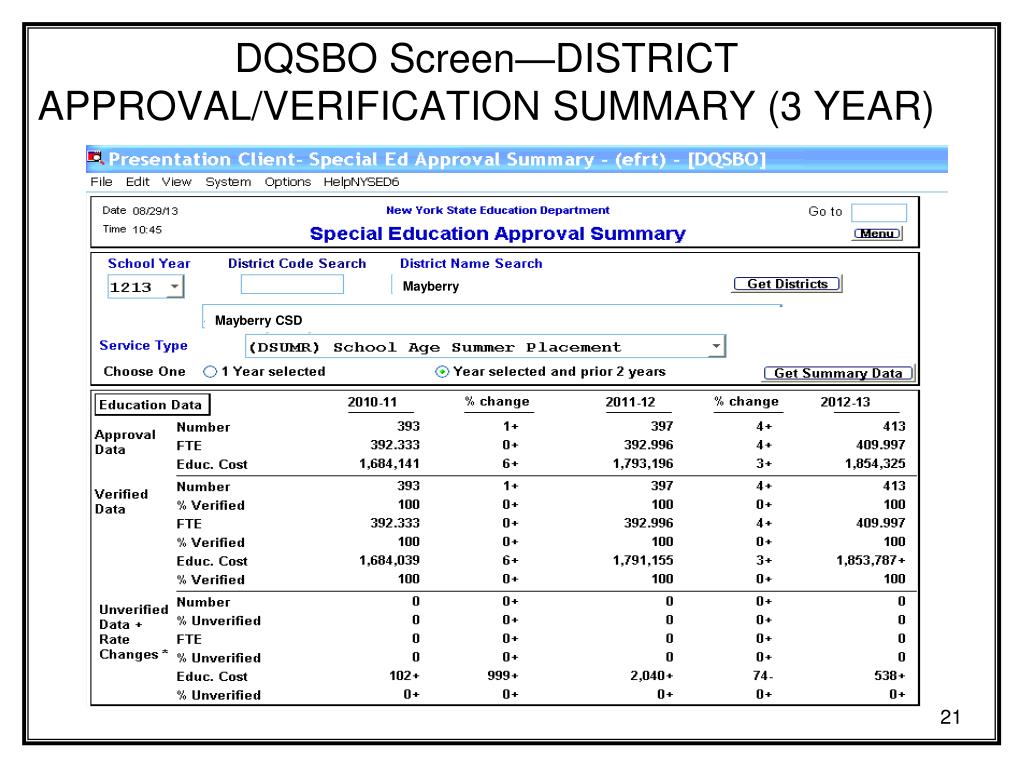Click the District Name Search field containing Mayberry

(x=430, y=286)
